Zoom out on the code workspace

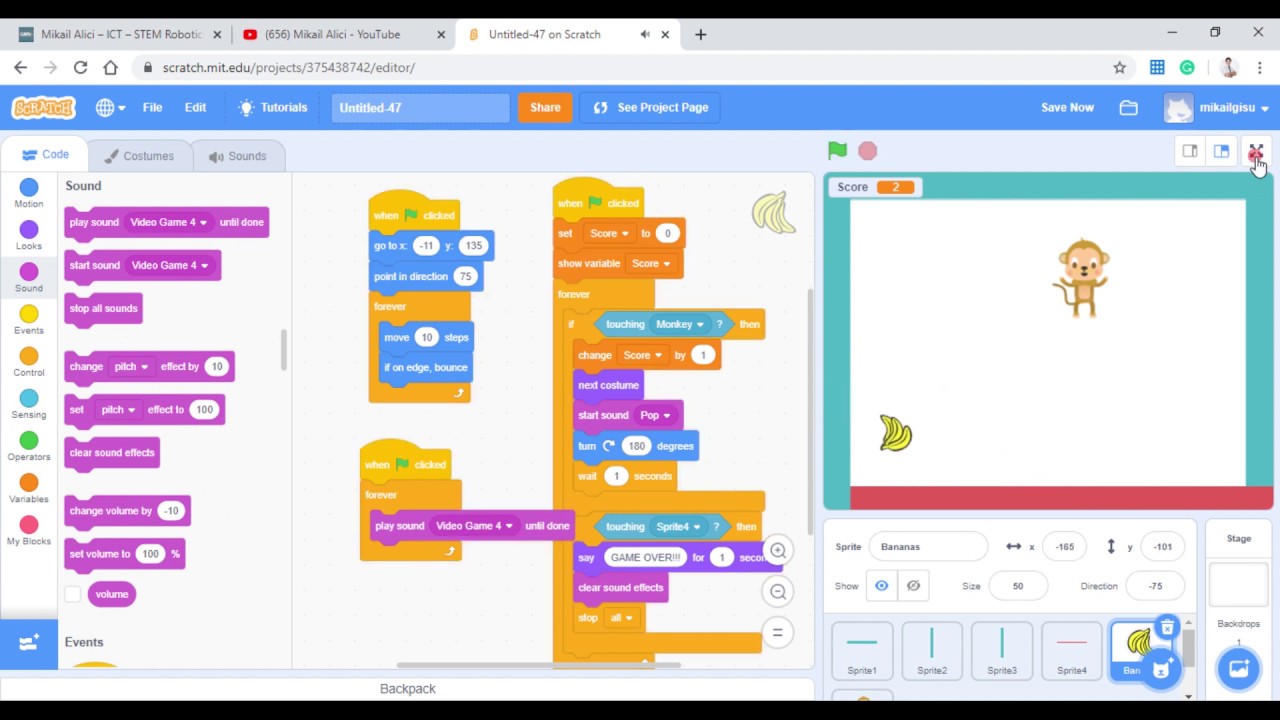click(777, 592)
